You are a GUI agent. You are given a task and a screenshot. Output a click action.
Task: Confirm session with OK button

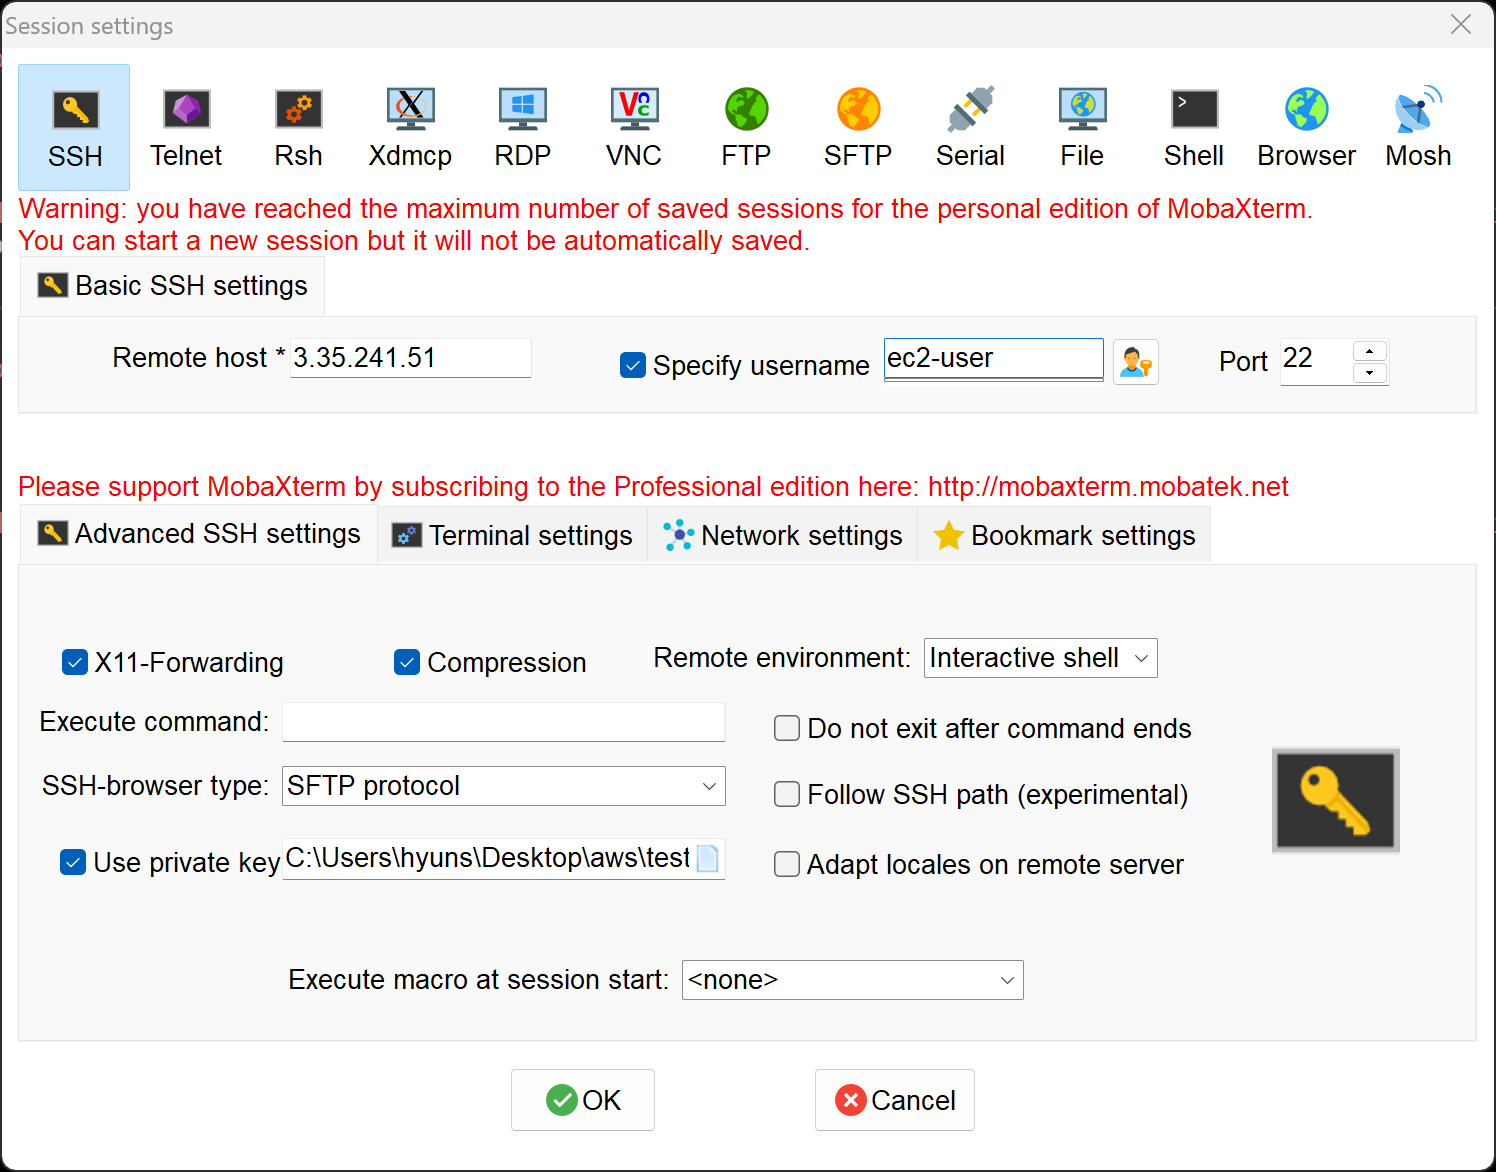pyautogui.click(x=583, y=1100)
